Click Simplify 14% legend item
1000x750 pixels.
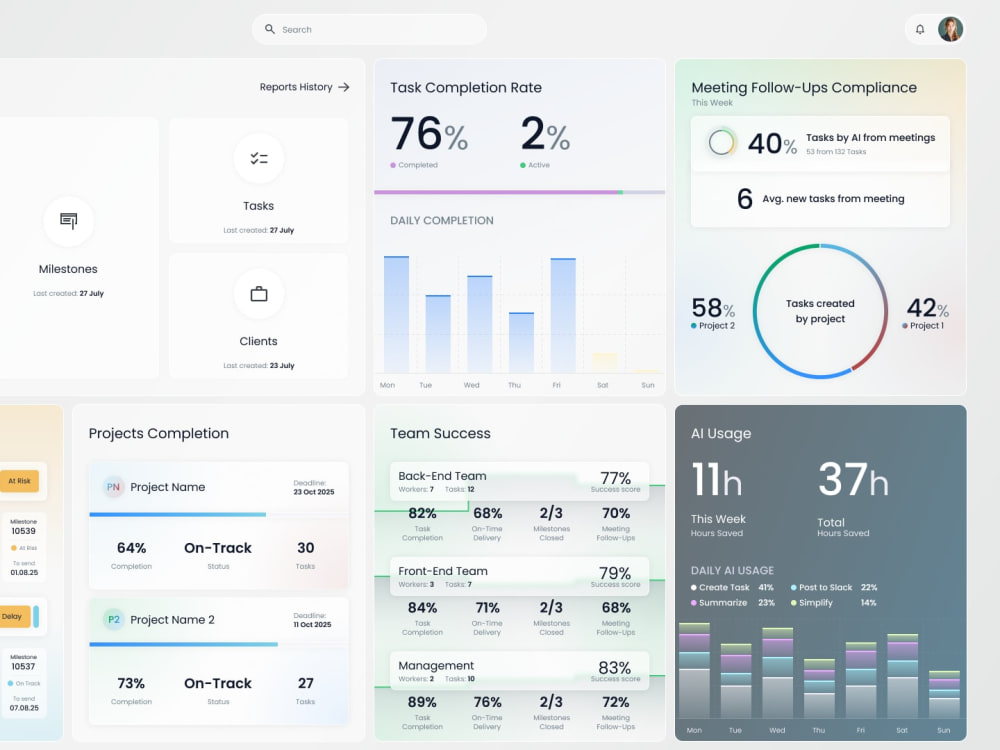tap(834, 603)
